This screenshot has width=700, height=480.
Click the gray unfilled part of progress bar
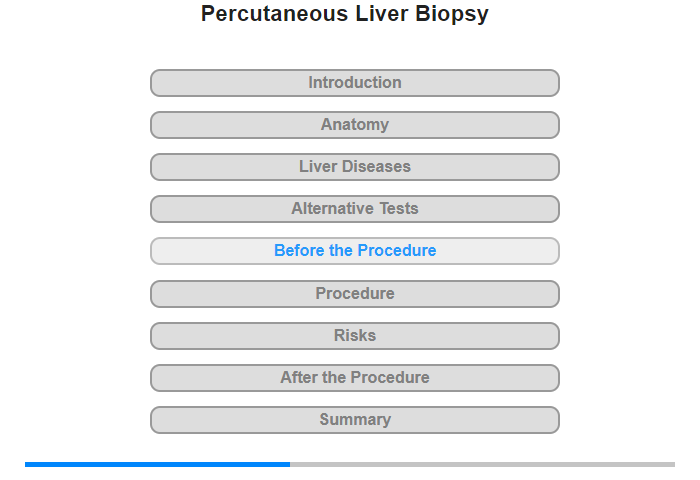(x=483, y=464)
